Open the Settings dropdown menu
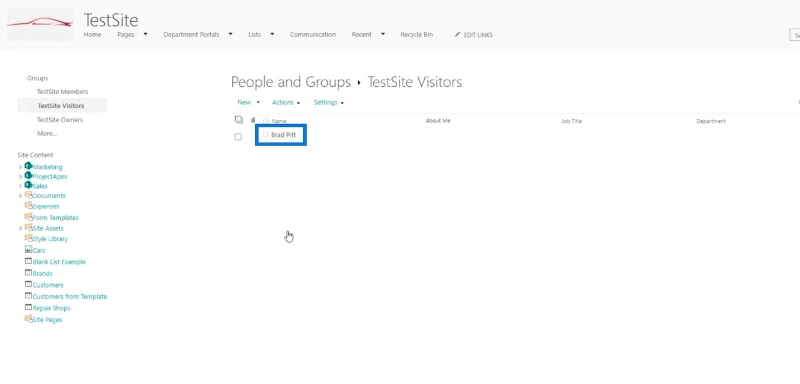Image resolution: width=800 pixels, height=384 pixels. coord(329,103)
